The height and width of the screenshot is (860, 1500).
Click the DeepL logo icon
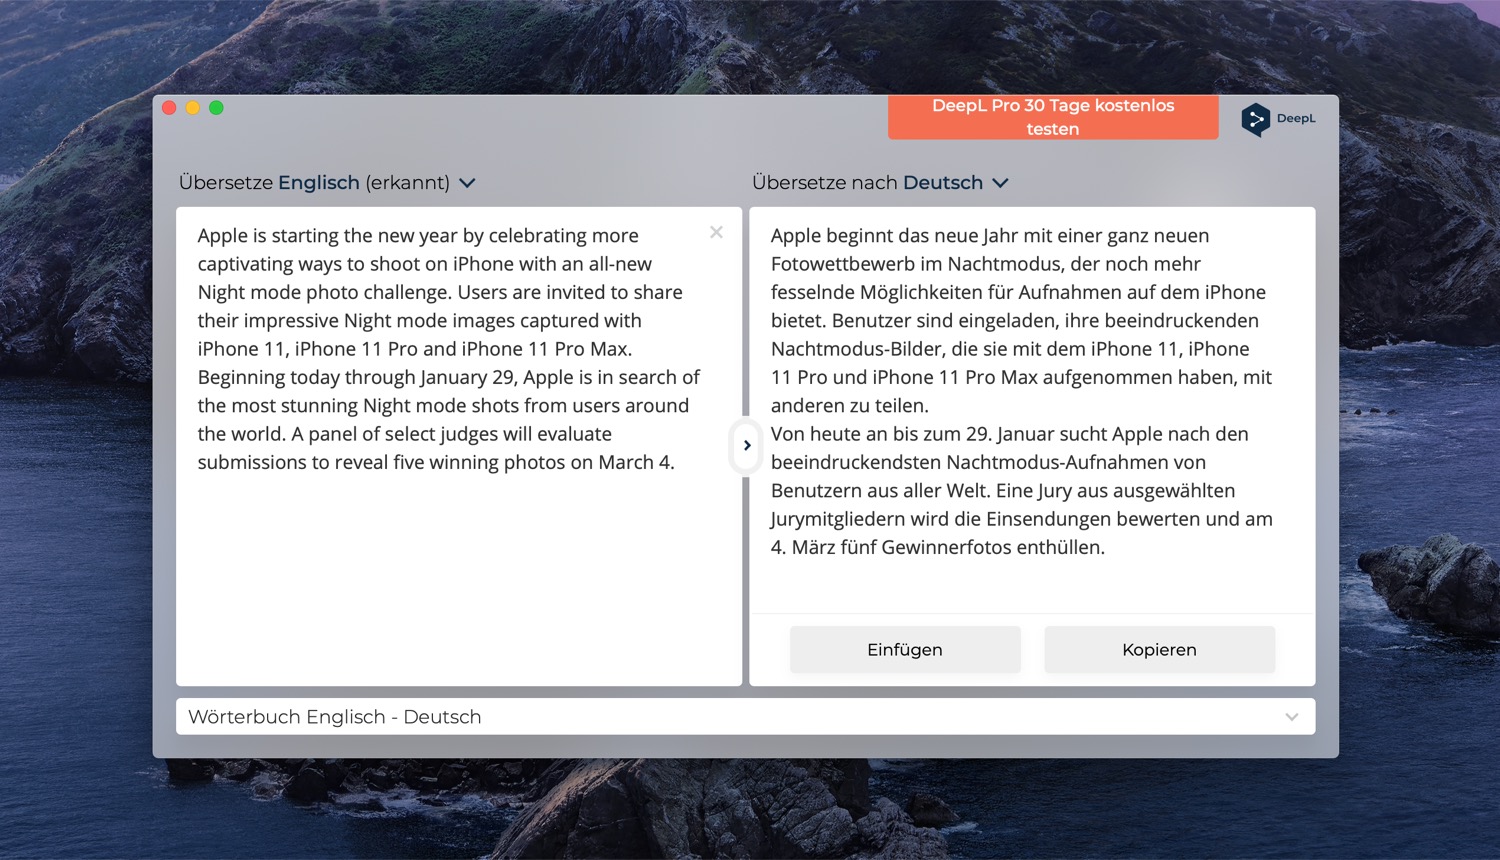click(x=1255, y=119)
